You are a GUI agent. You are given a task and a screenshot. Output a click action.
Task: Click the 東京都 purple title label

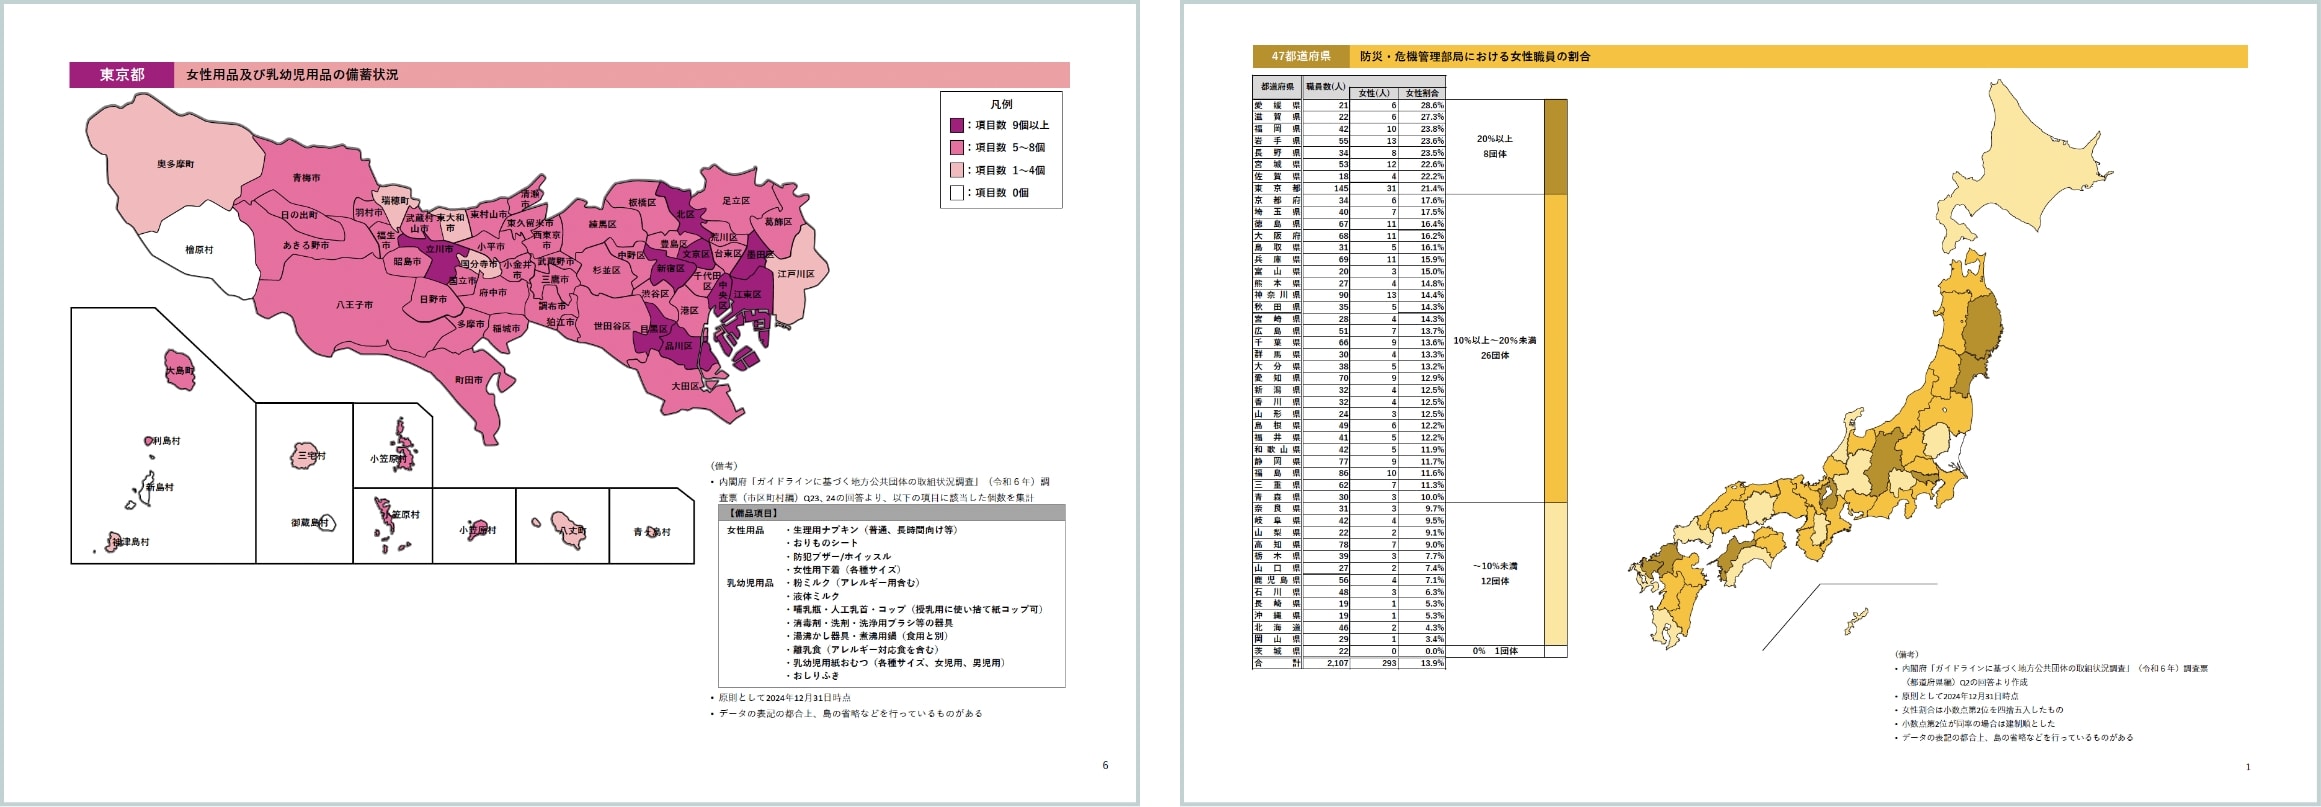pos(122,75)
